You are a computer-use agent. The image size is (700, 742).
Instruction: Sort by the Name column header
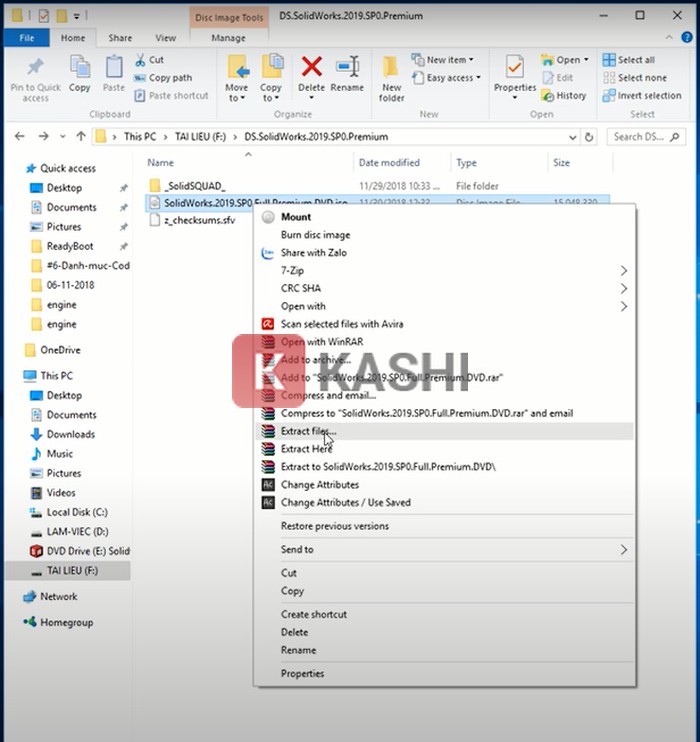160,163
